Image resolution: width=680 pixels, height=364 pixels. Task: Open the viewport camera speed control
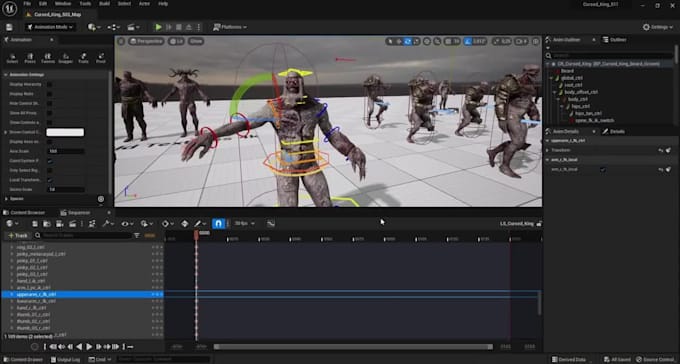[521, 42]
